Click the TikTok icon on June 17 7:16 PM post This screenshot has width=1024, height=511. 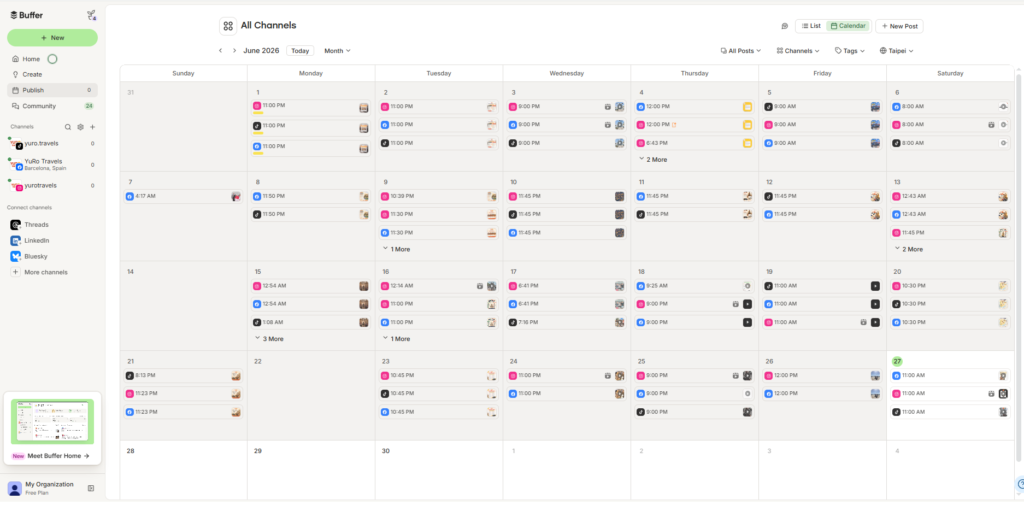click(513, 322)
